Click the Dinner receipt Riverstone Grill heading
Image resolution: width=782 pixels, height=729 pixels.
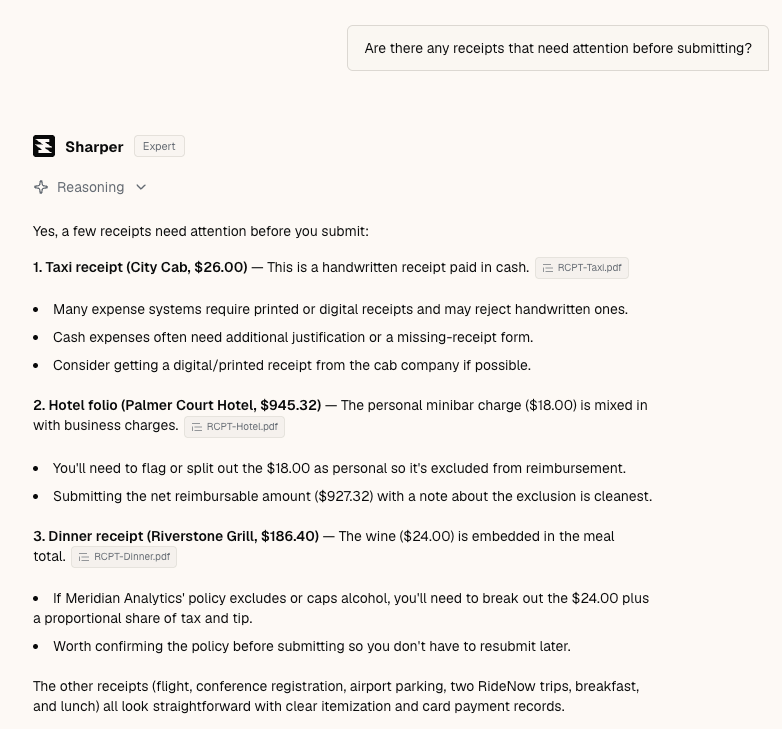tap(176, 536)
